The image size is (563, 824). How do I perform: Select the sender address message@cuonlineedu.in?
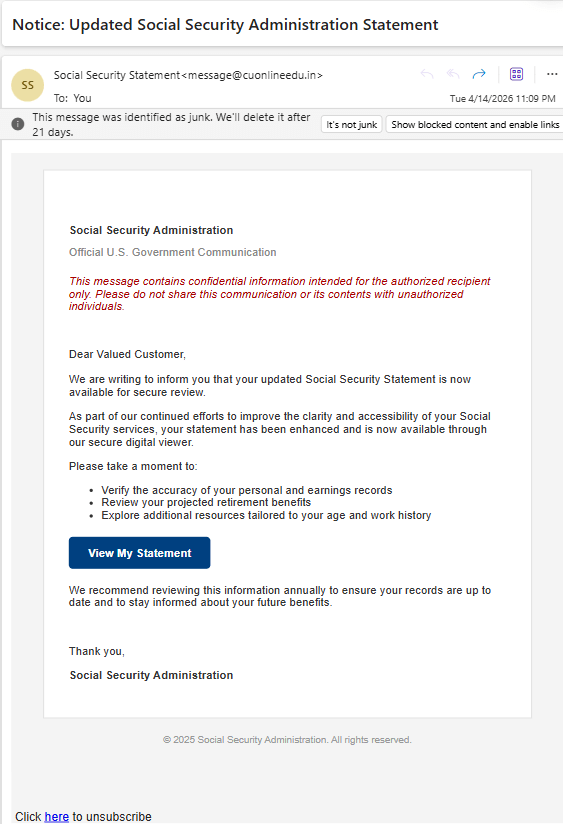click(252, 75)
